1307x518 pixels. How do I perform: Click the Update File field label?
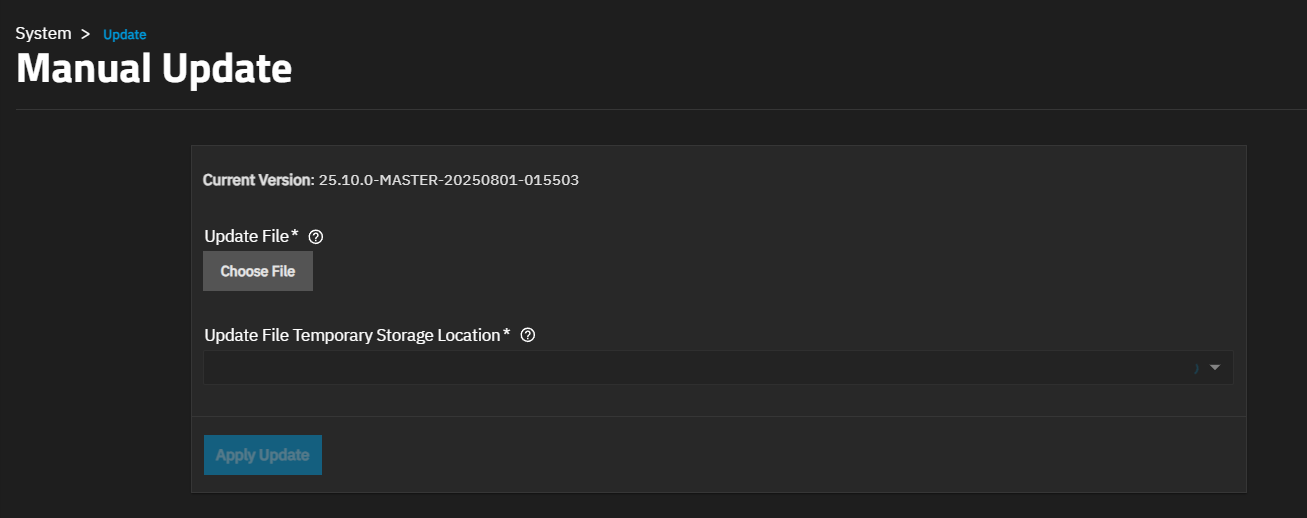click(x=246, y=237)
